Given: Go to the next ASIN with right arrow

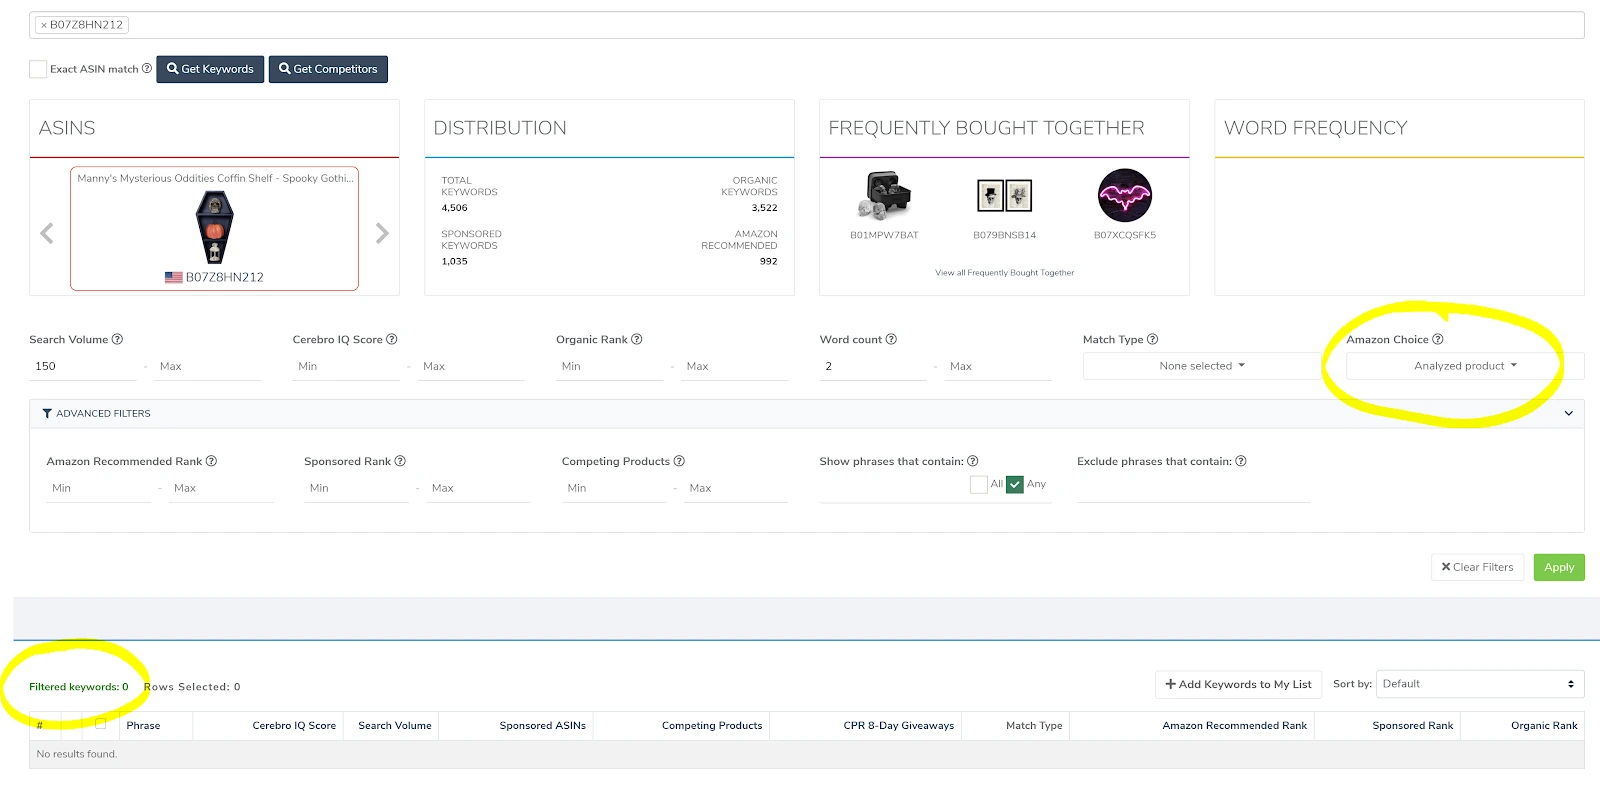Looking at the screenshot, I should pos(382,233).
